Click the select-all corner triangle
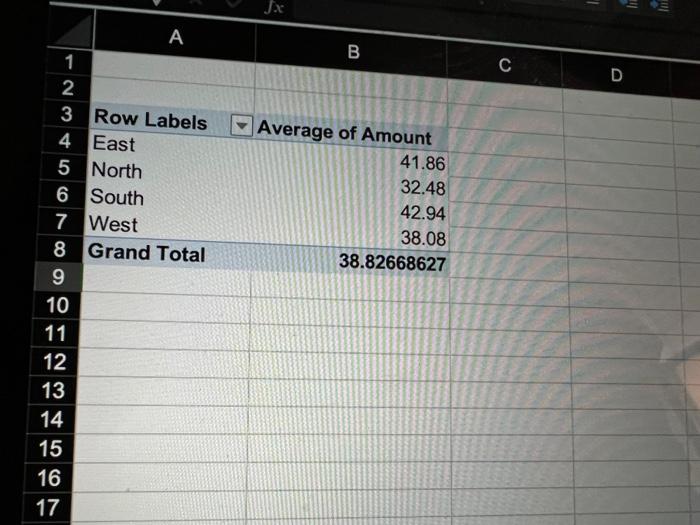Viewport: 700px width, 525px height. pyautogui.click(x=71, y=29)
